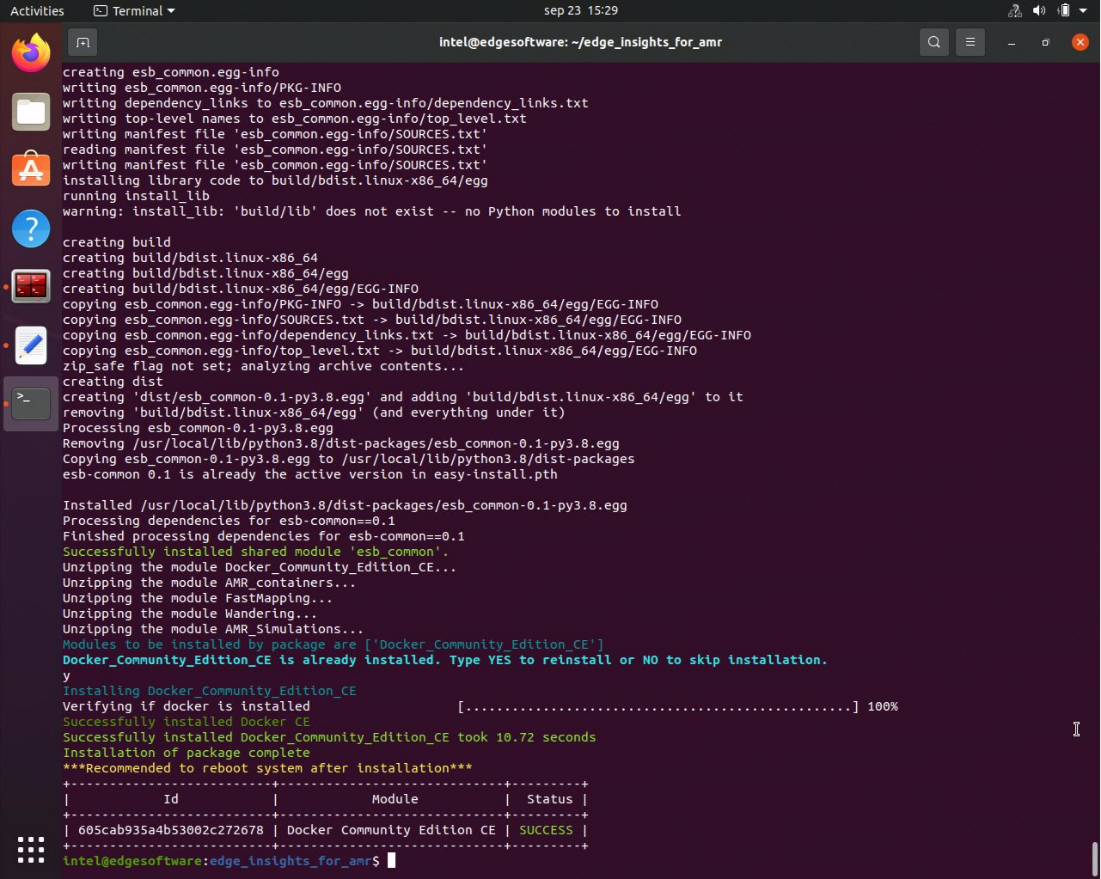Screen dimensions: 1101x879
Task: Open the clock showing sep 23 15:29
Action: (580, 11)
